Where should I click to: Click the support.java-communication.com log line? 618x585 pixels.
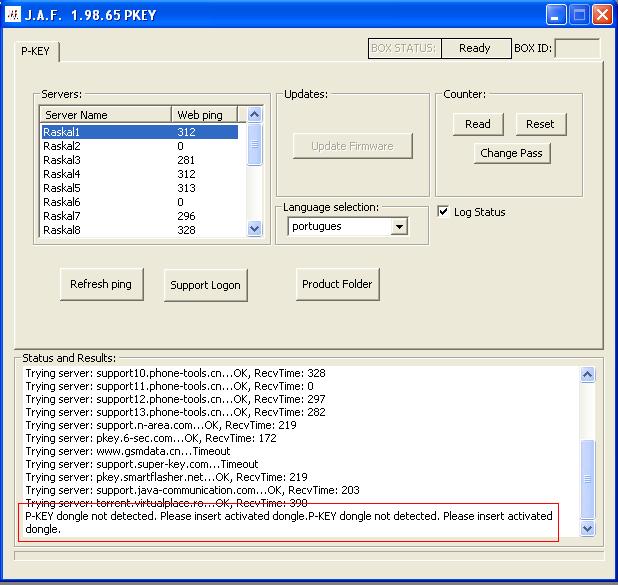pos(192,490)
